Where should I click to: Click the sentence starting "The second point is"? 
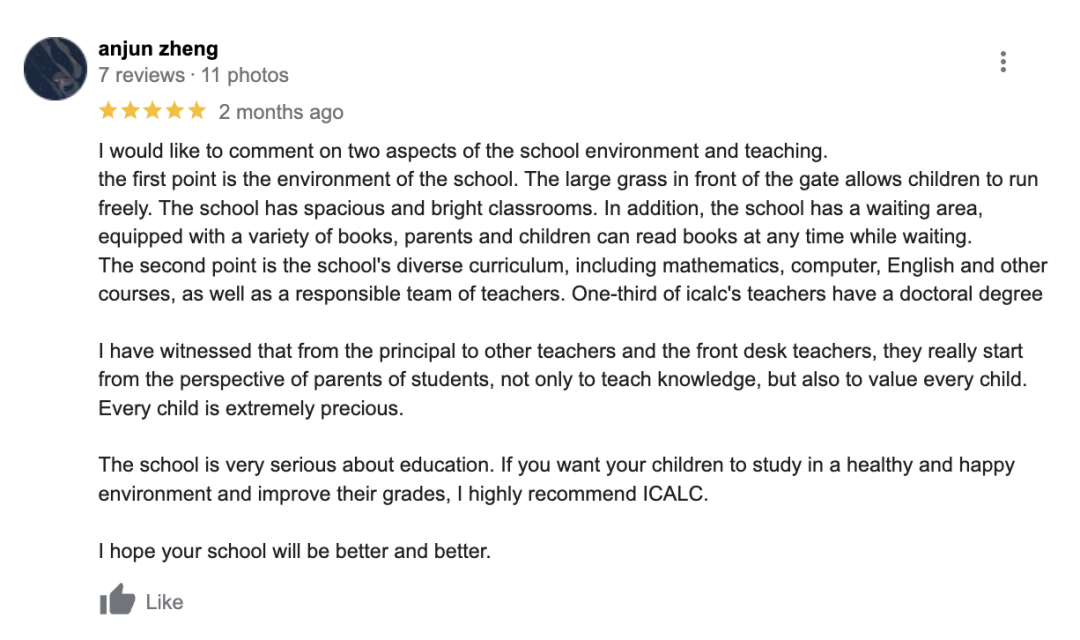click(x=572, y=280)
